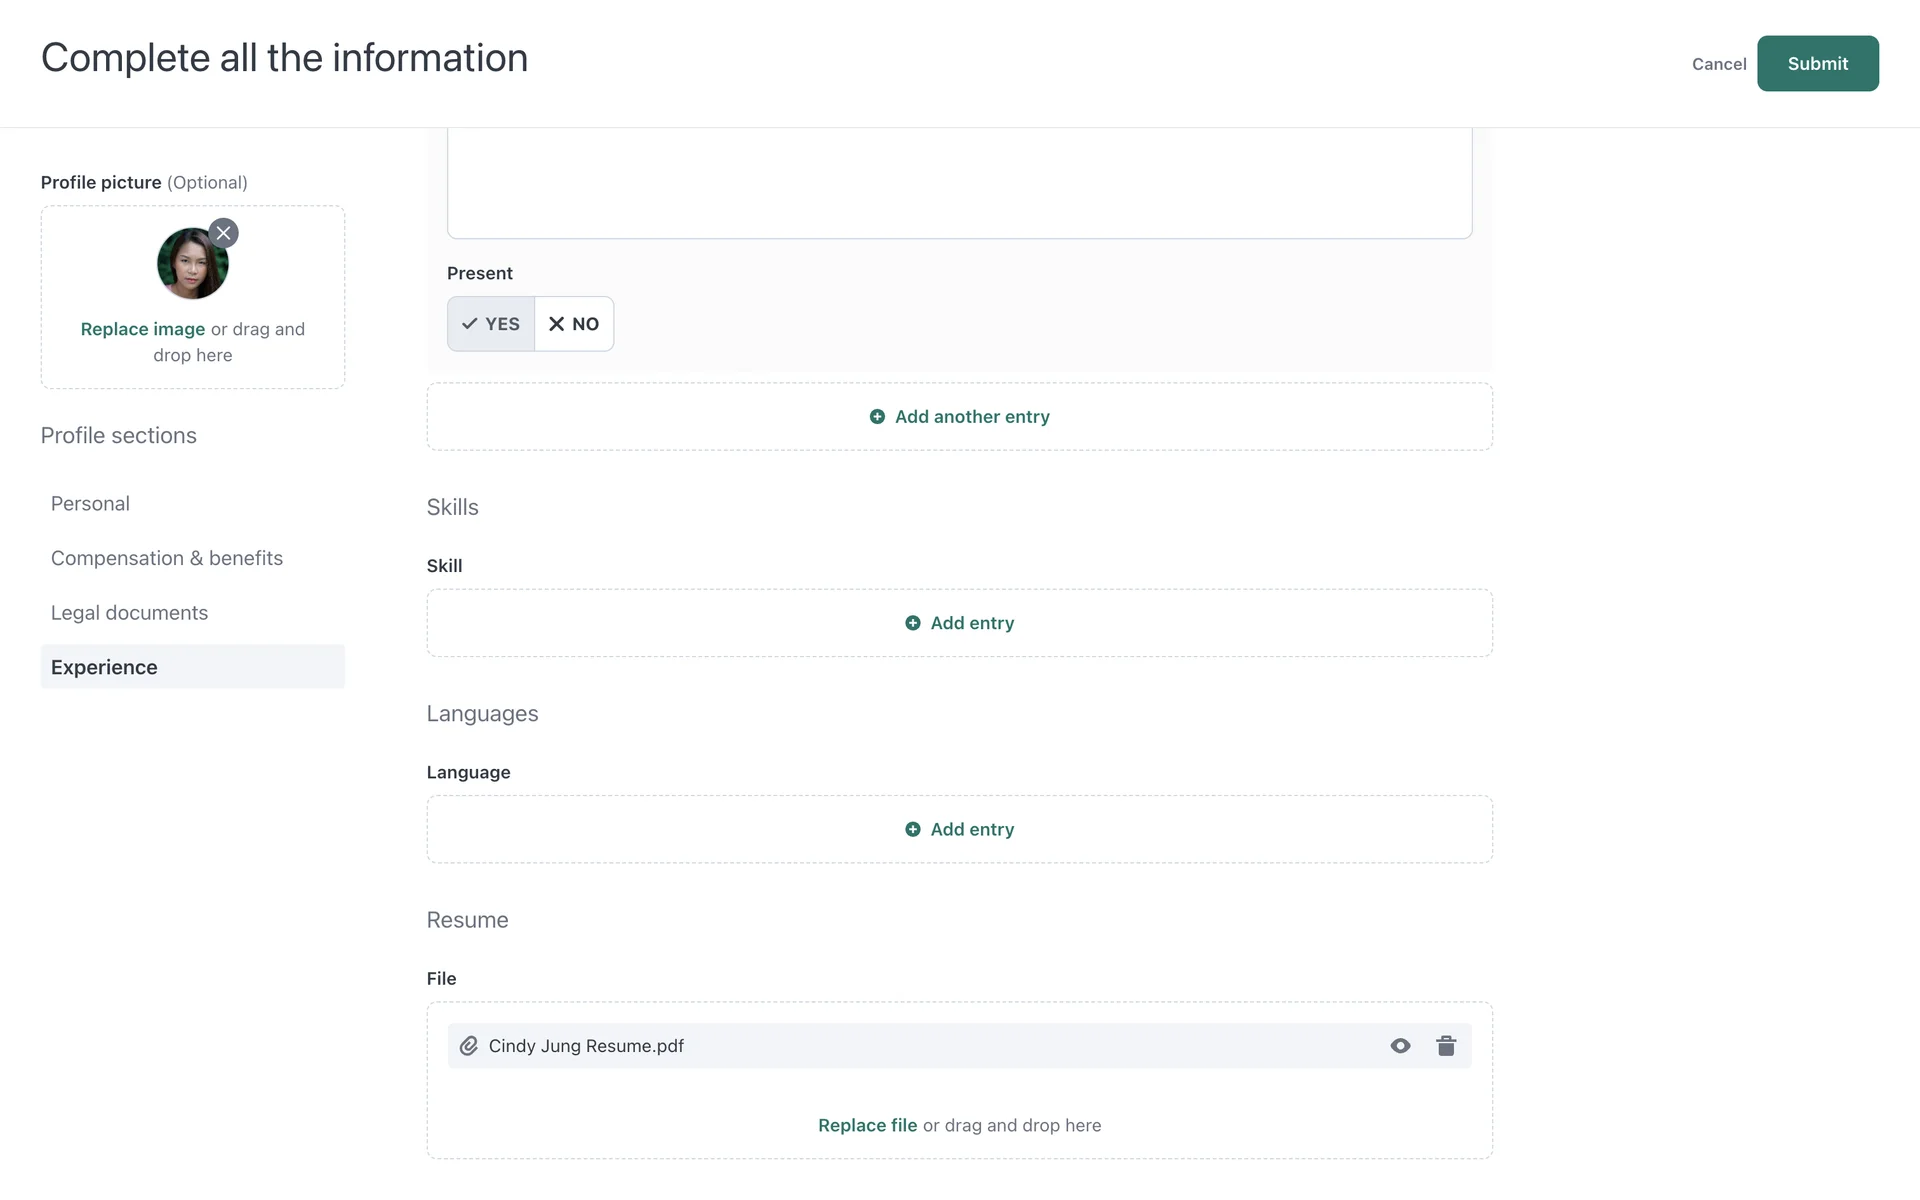The width and height of the screenshot is (1920, 1200).
Task: Click plus icon beside Add another entry
Action: point(877,417)
